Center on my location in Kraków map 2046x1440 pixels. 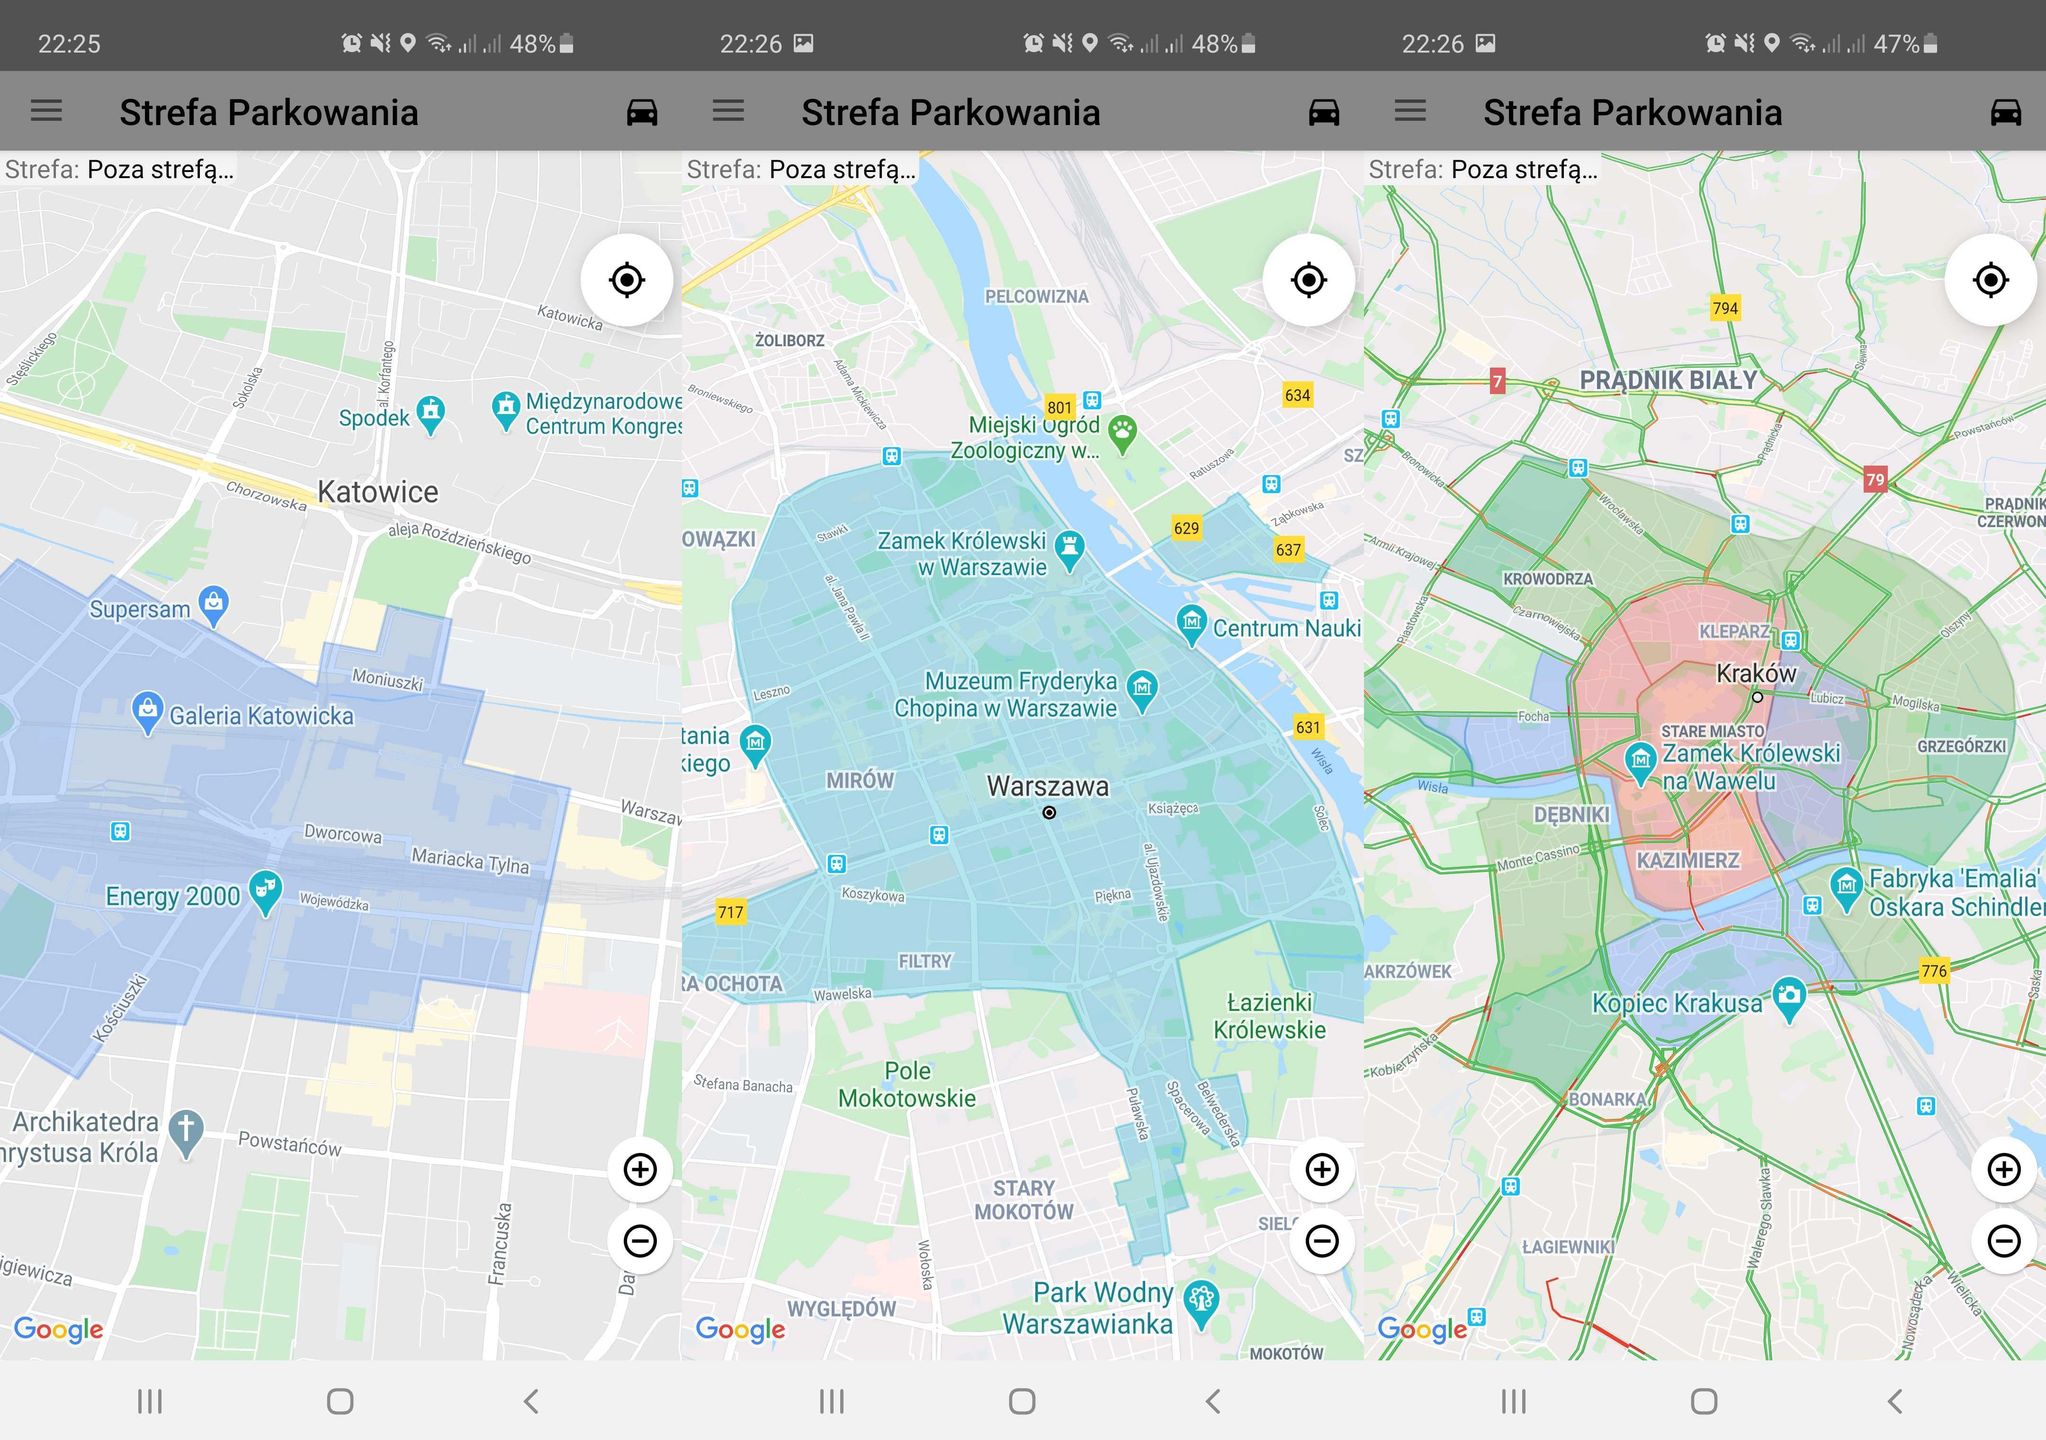coord(1990,280)
